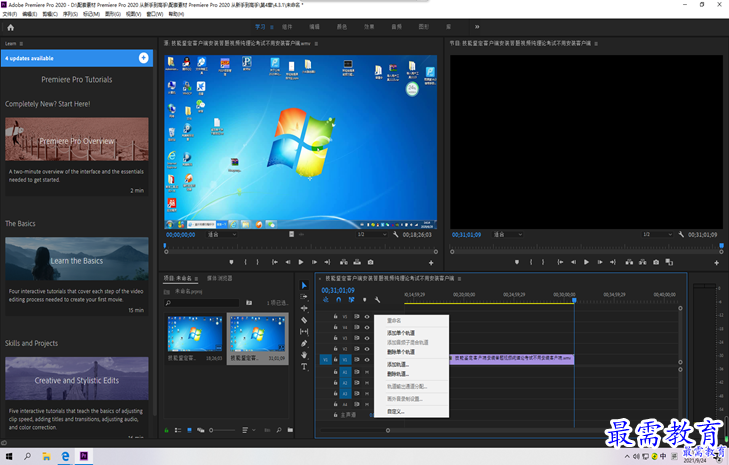
Task: Click Find magnifier at Project panel bottom
Action: 278,430
